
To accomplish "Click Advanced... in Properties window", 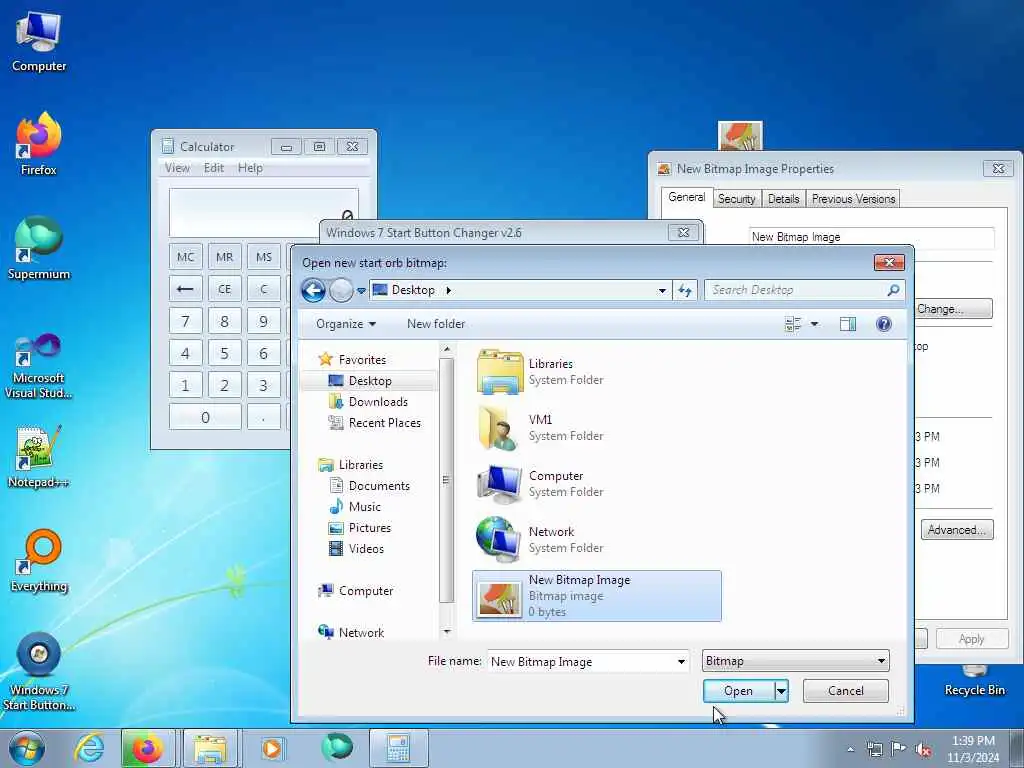I will (957, 530).
